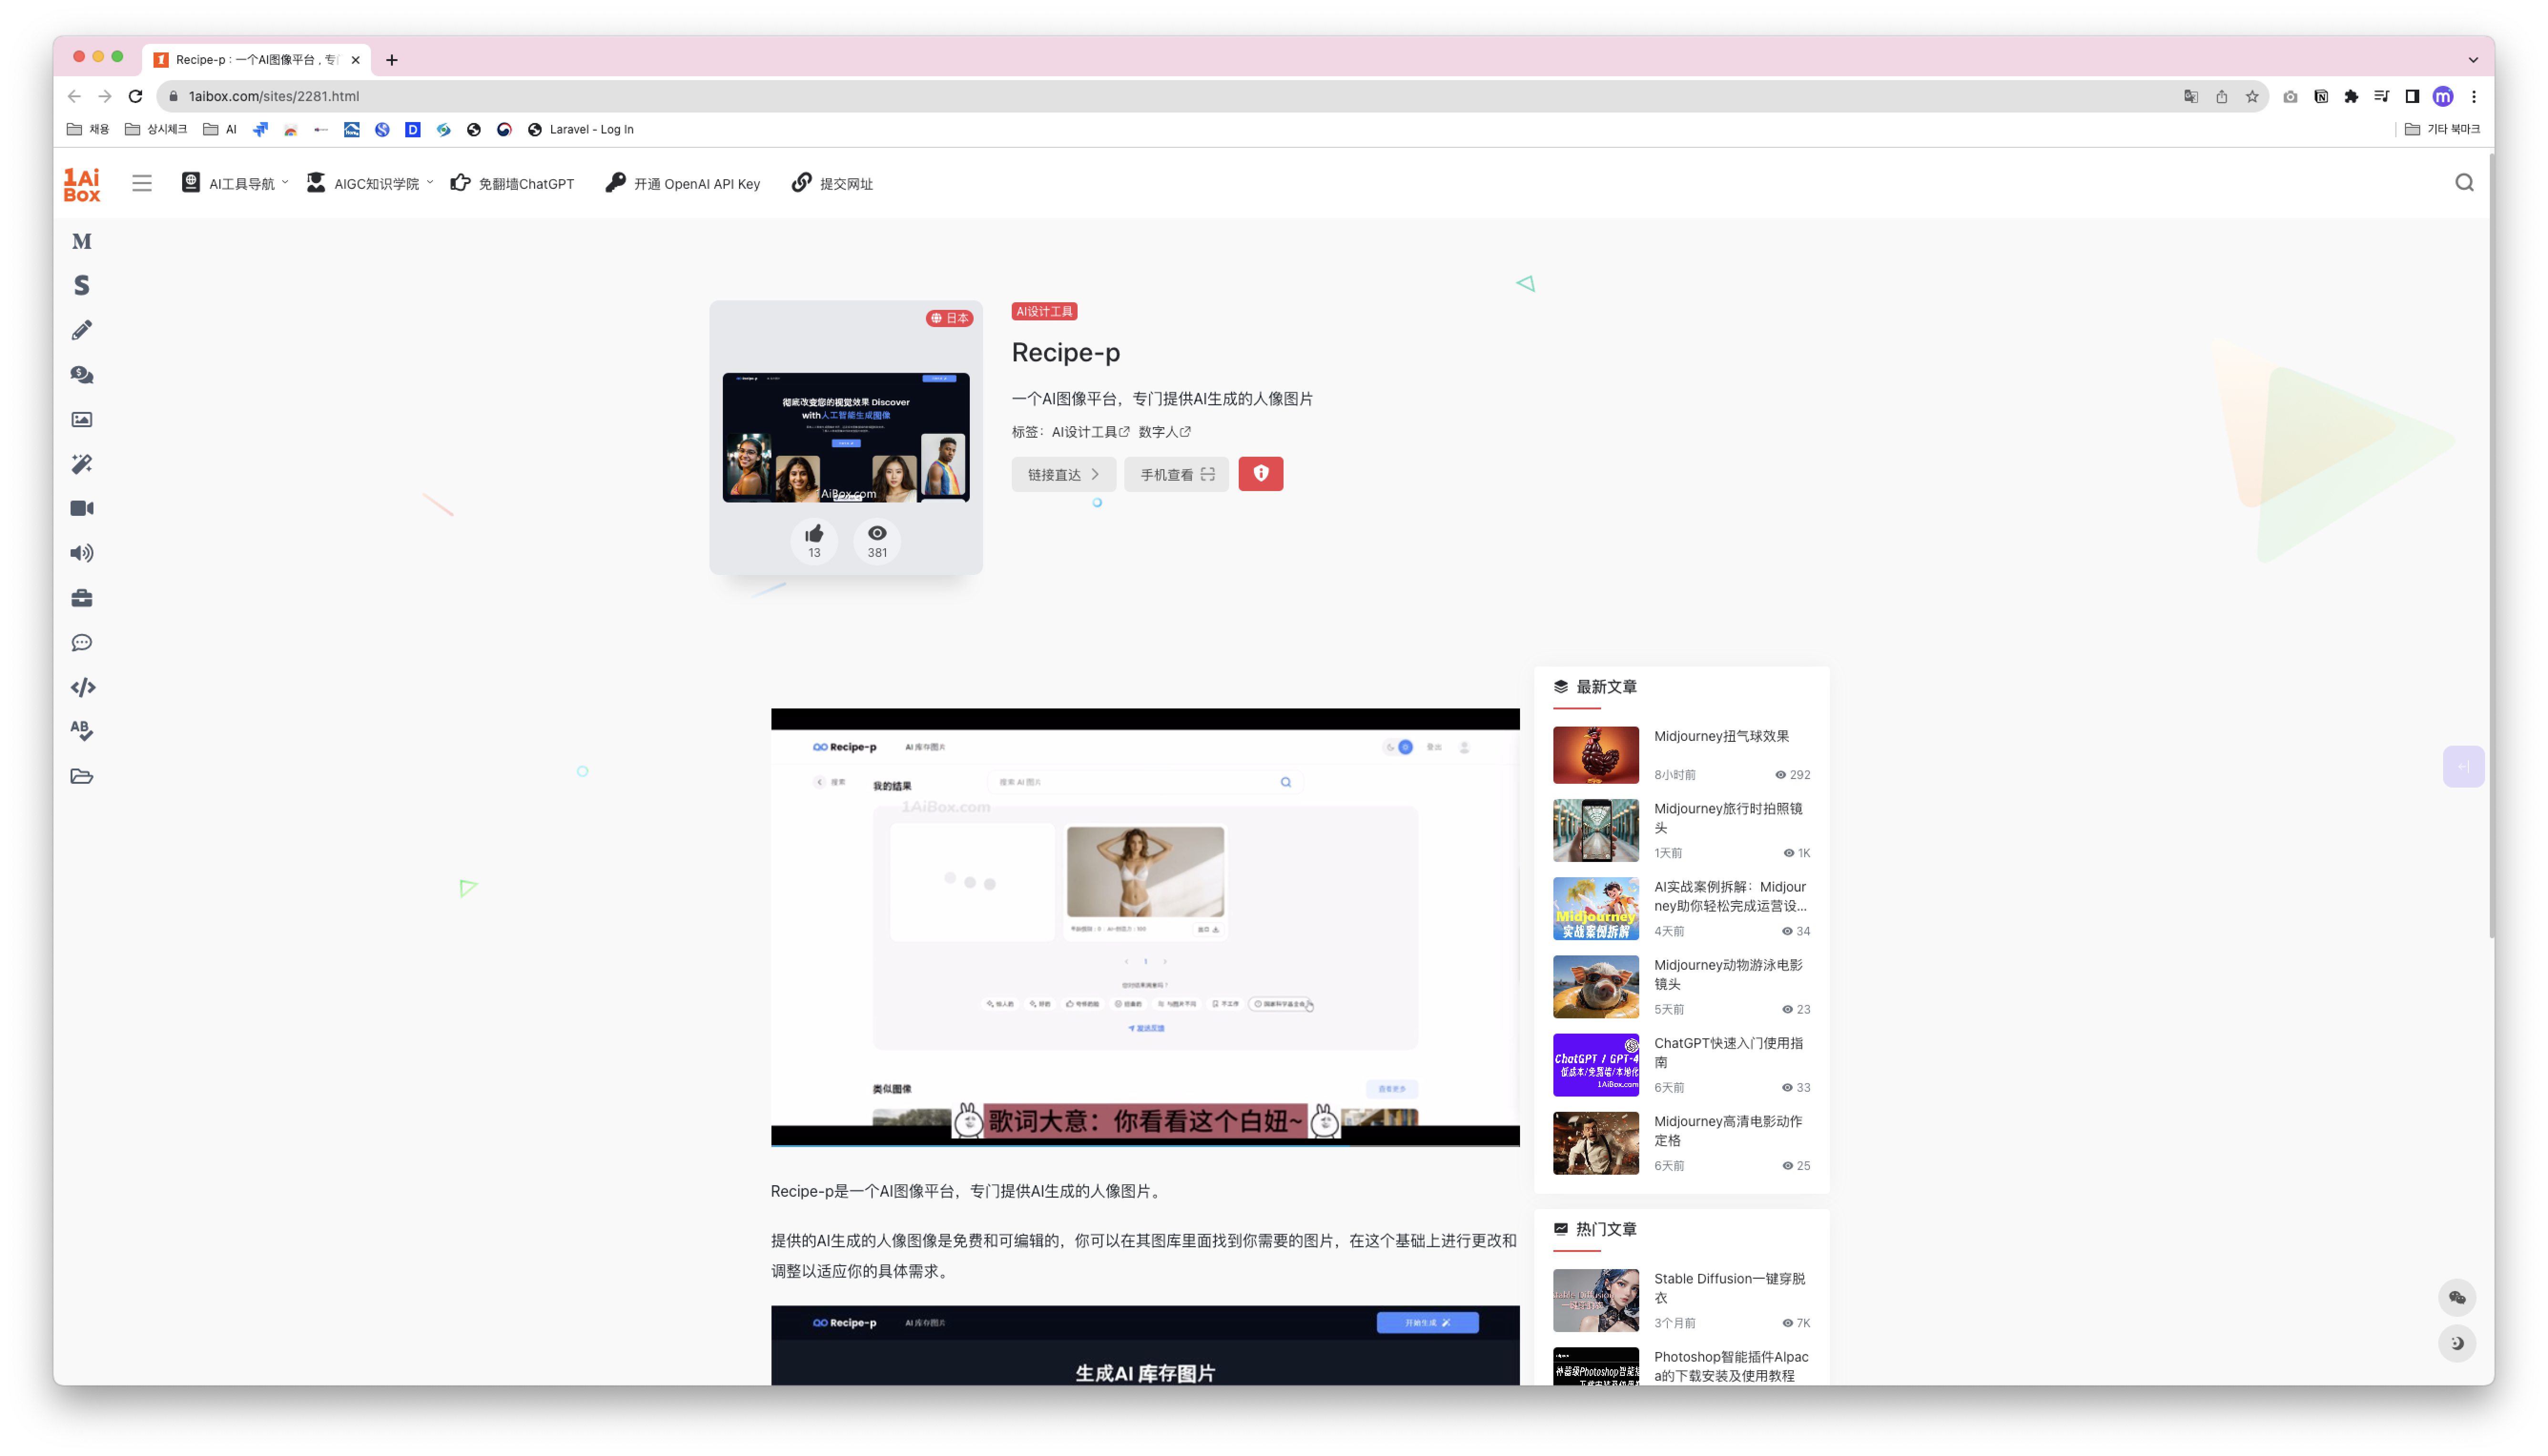Reload the current page

[x=135, y=97]
